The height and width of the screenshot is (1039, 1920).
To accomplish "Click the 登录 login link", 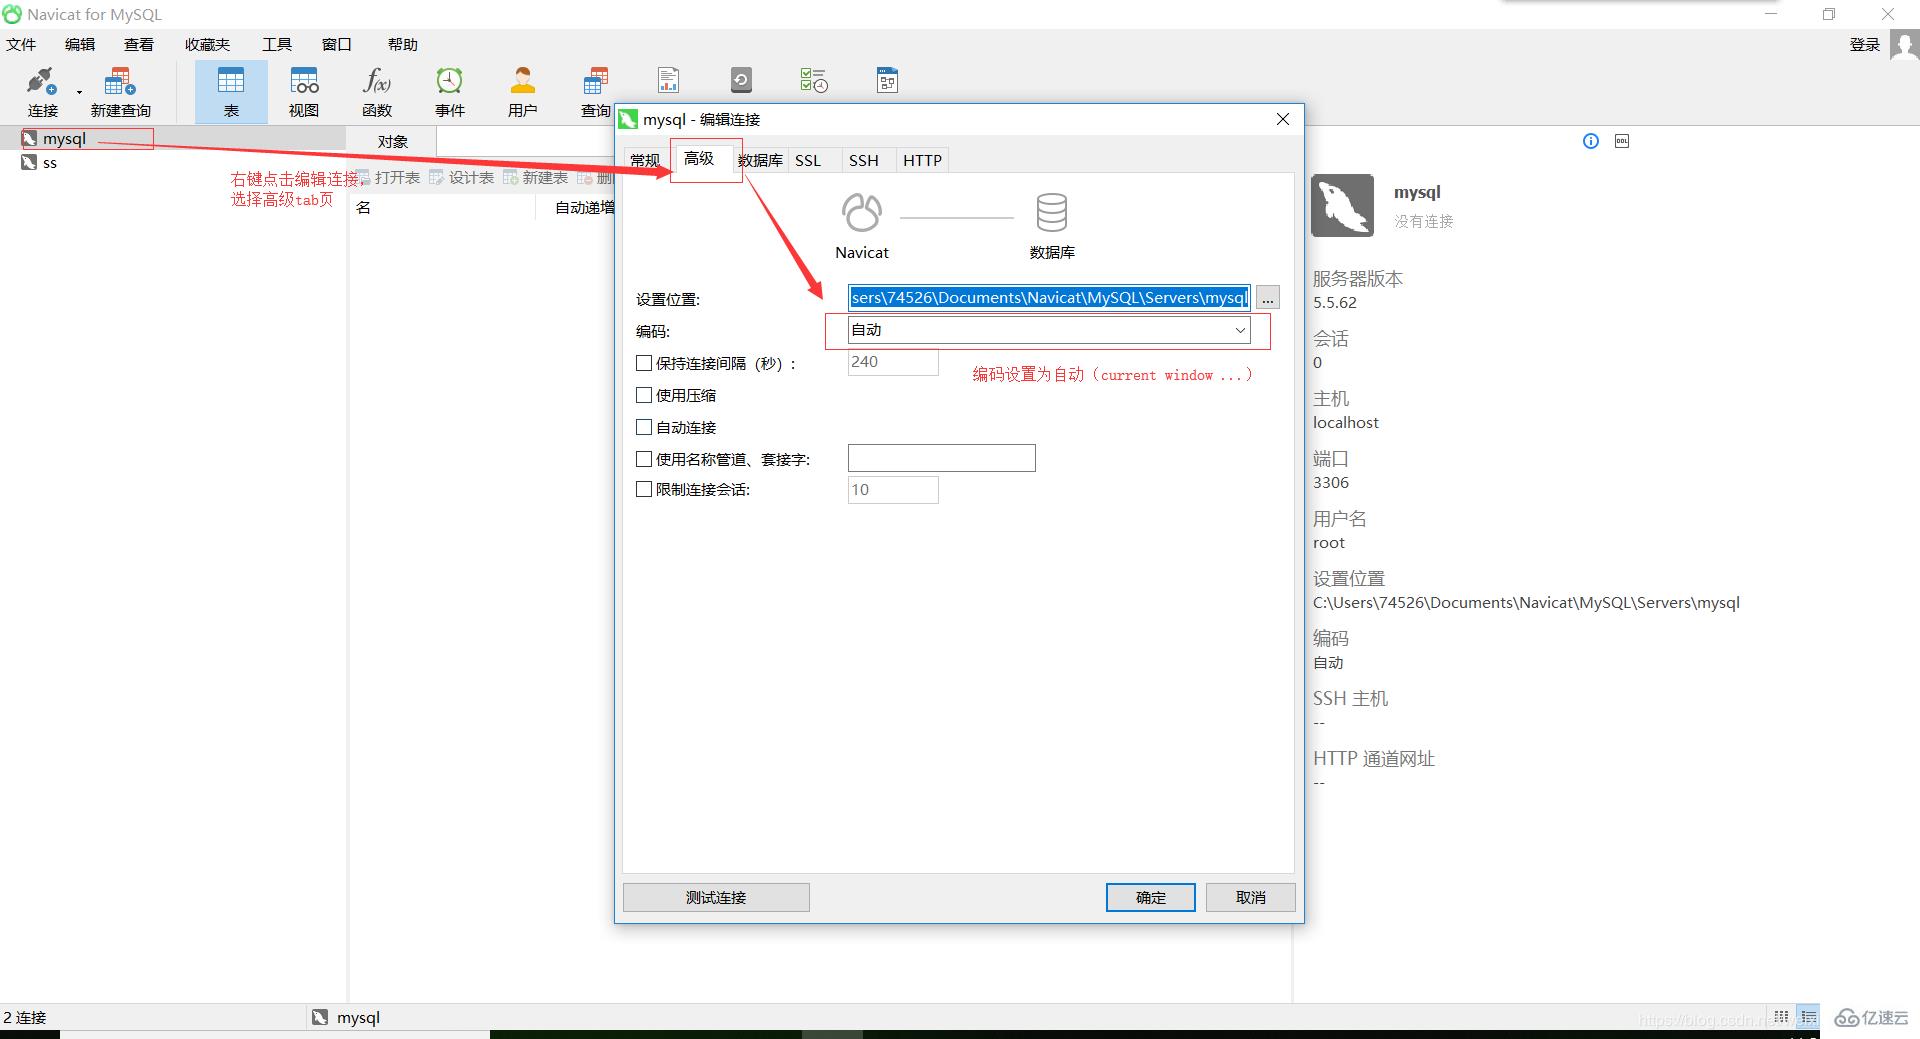I will [x=1865, y=45].
